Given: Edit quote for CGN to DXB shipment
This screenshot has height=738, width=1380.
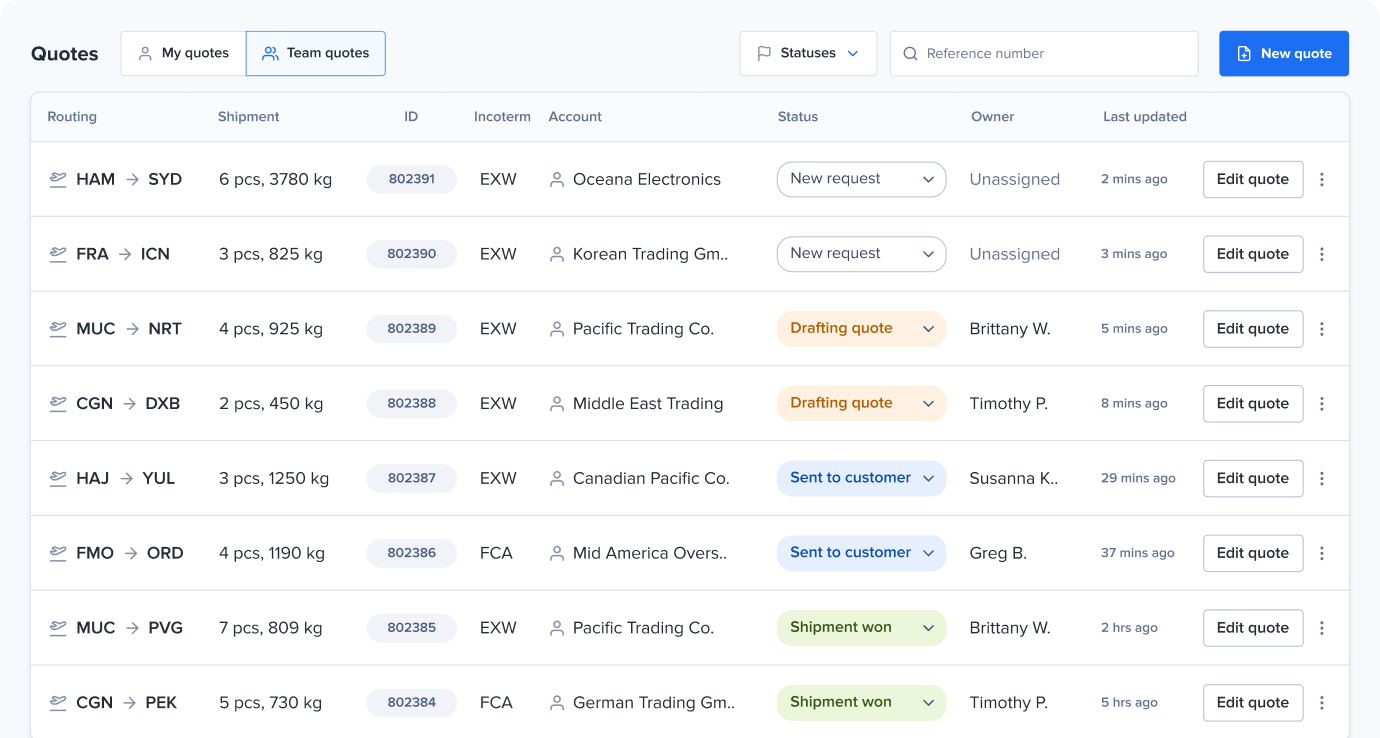Looking at the screenshot, I should point(1253,404).
